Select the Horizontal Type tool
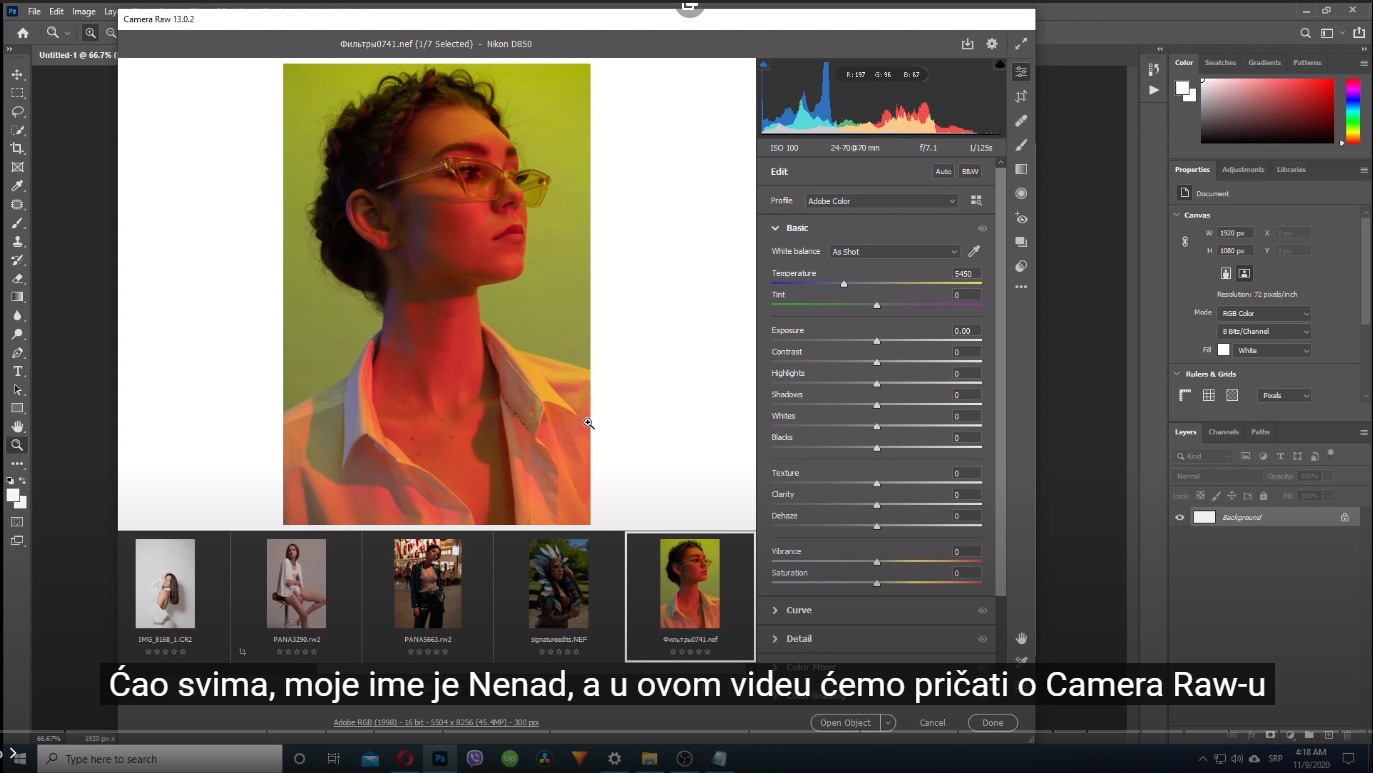Screen dimensions: 1373x773 (17, 371)
